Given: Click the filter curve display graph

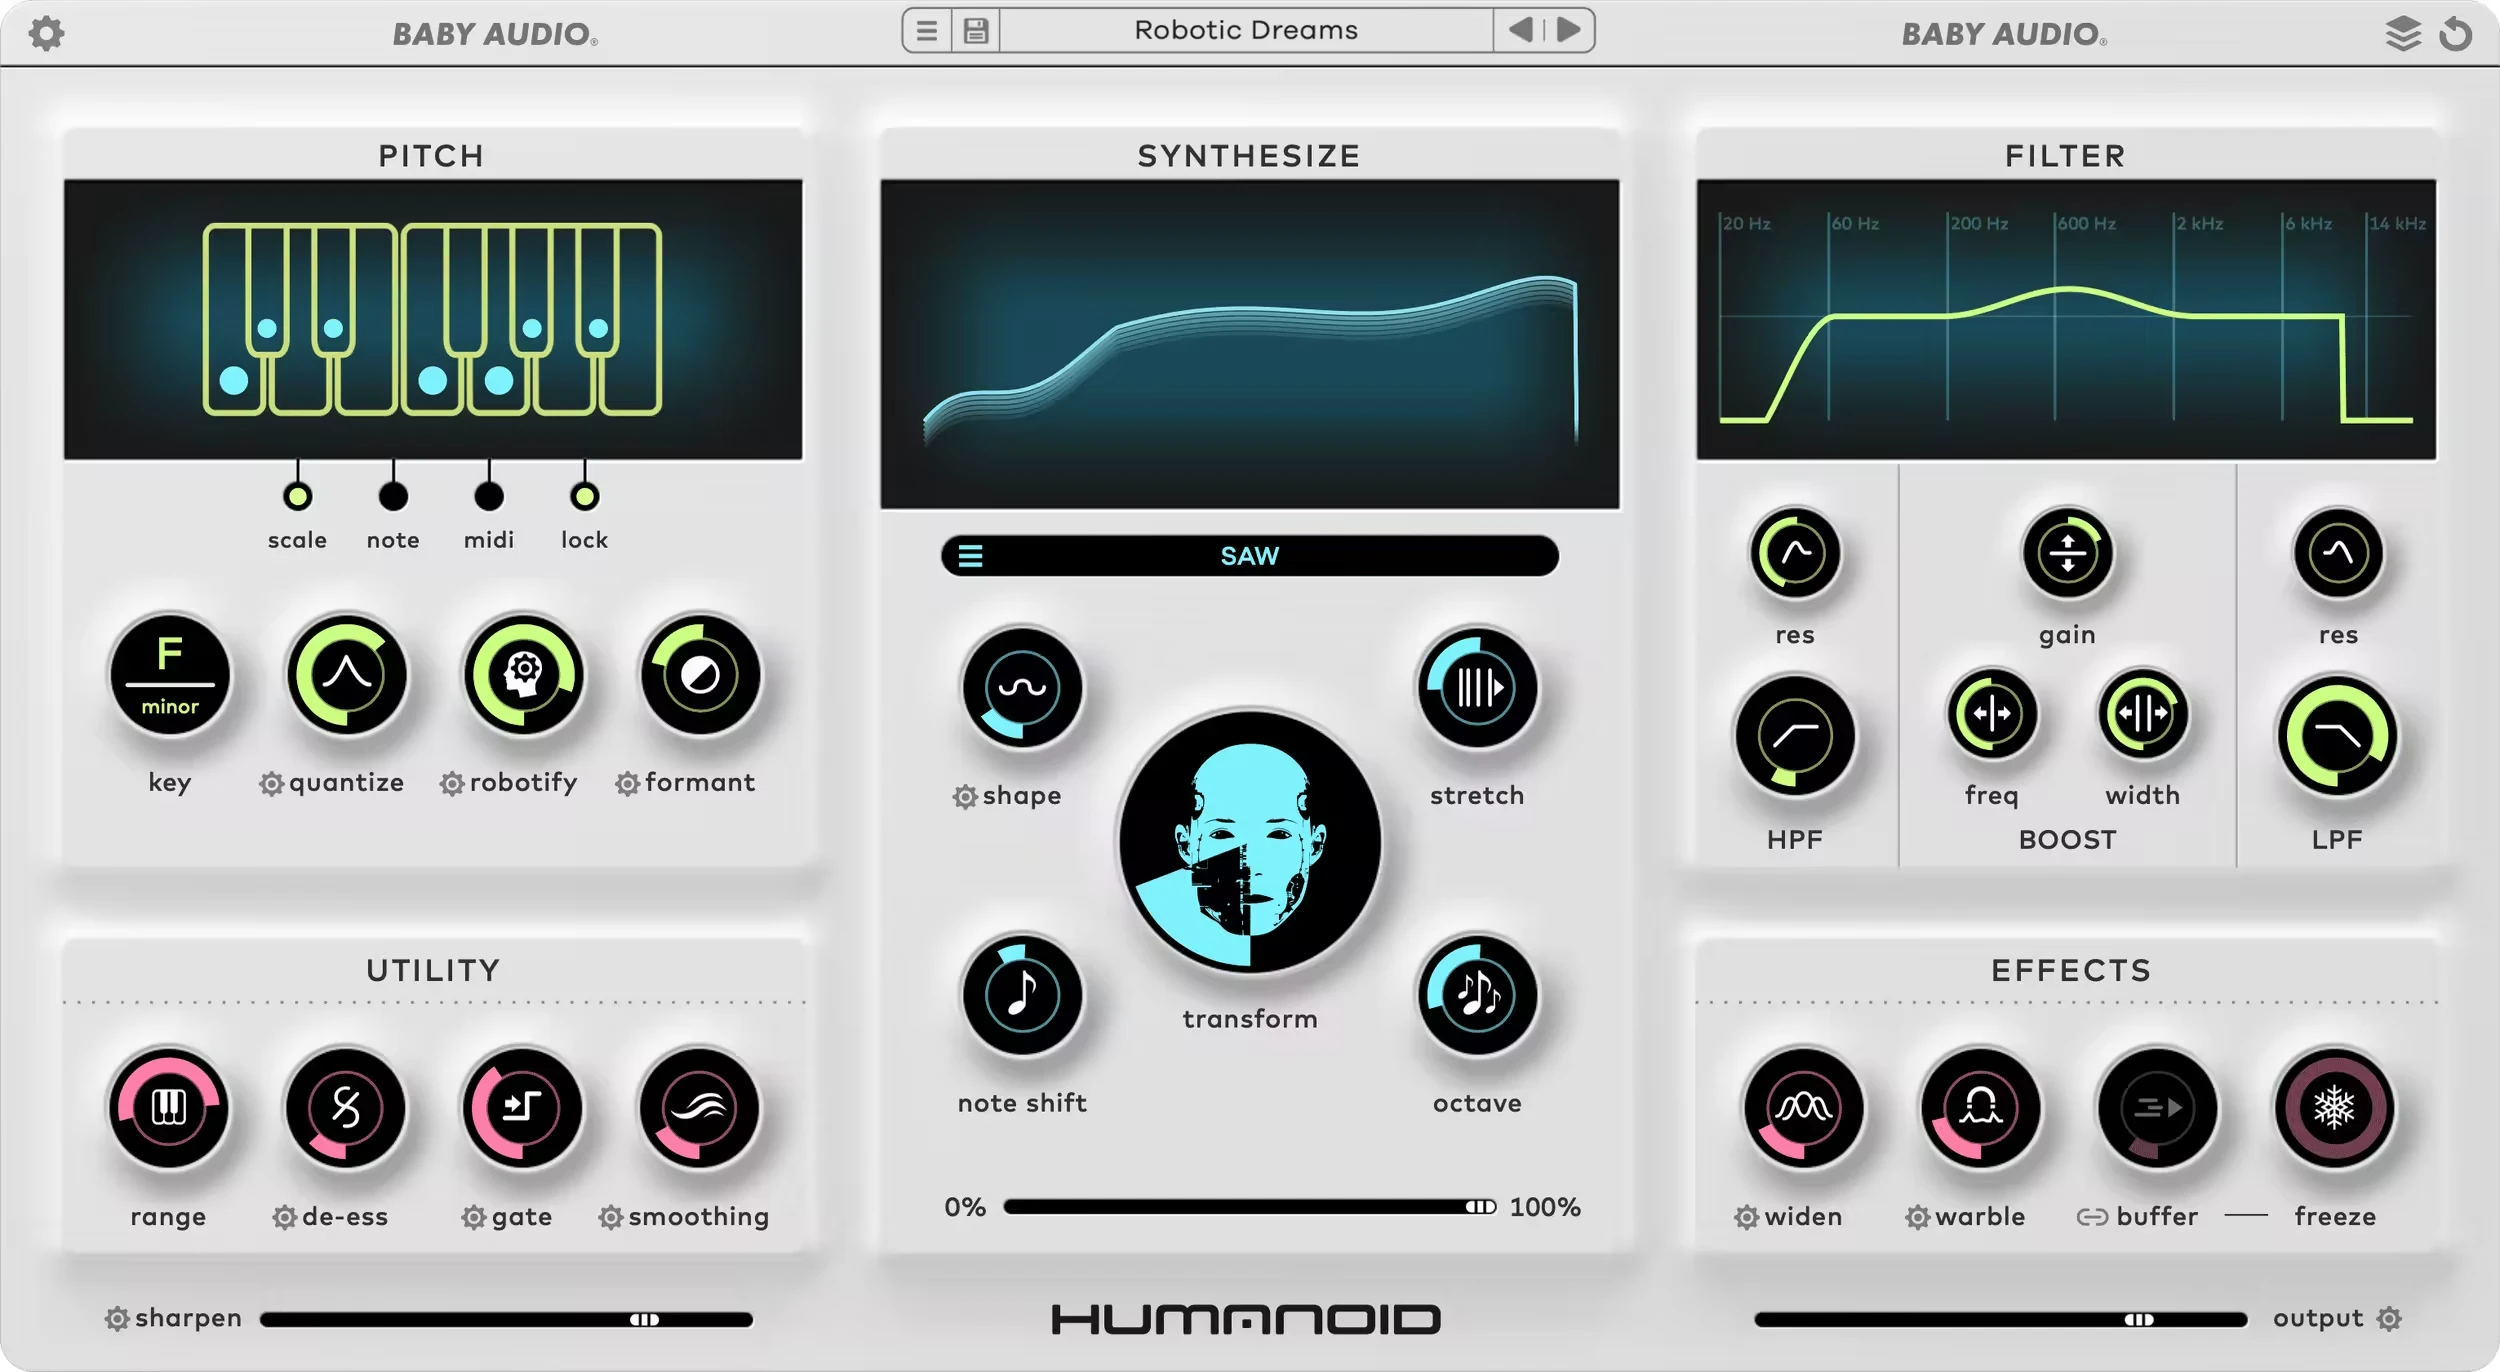Looking at the screenshot, I should coord(2066,320).
